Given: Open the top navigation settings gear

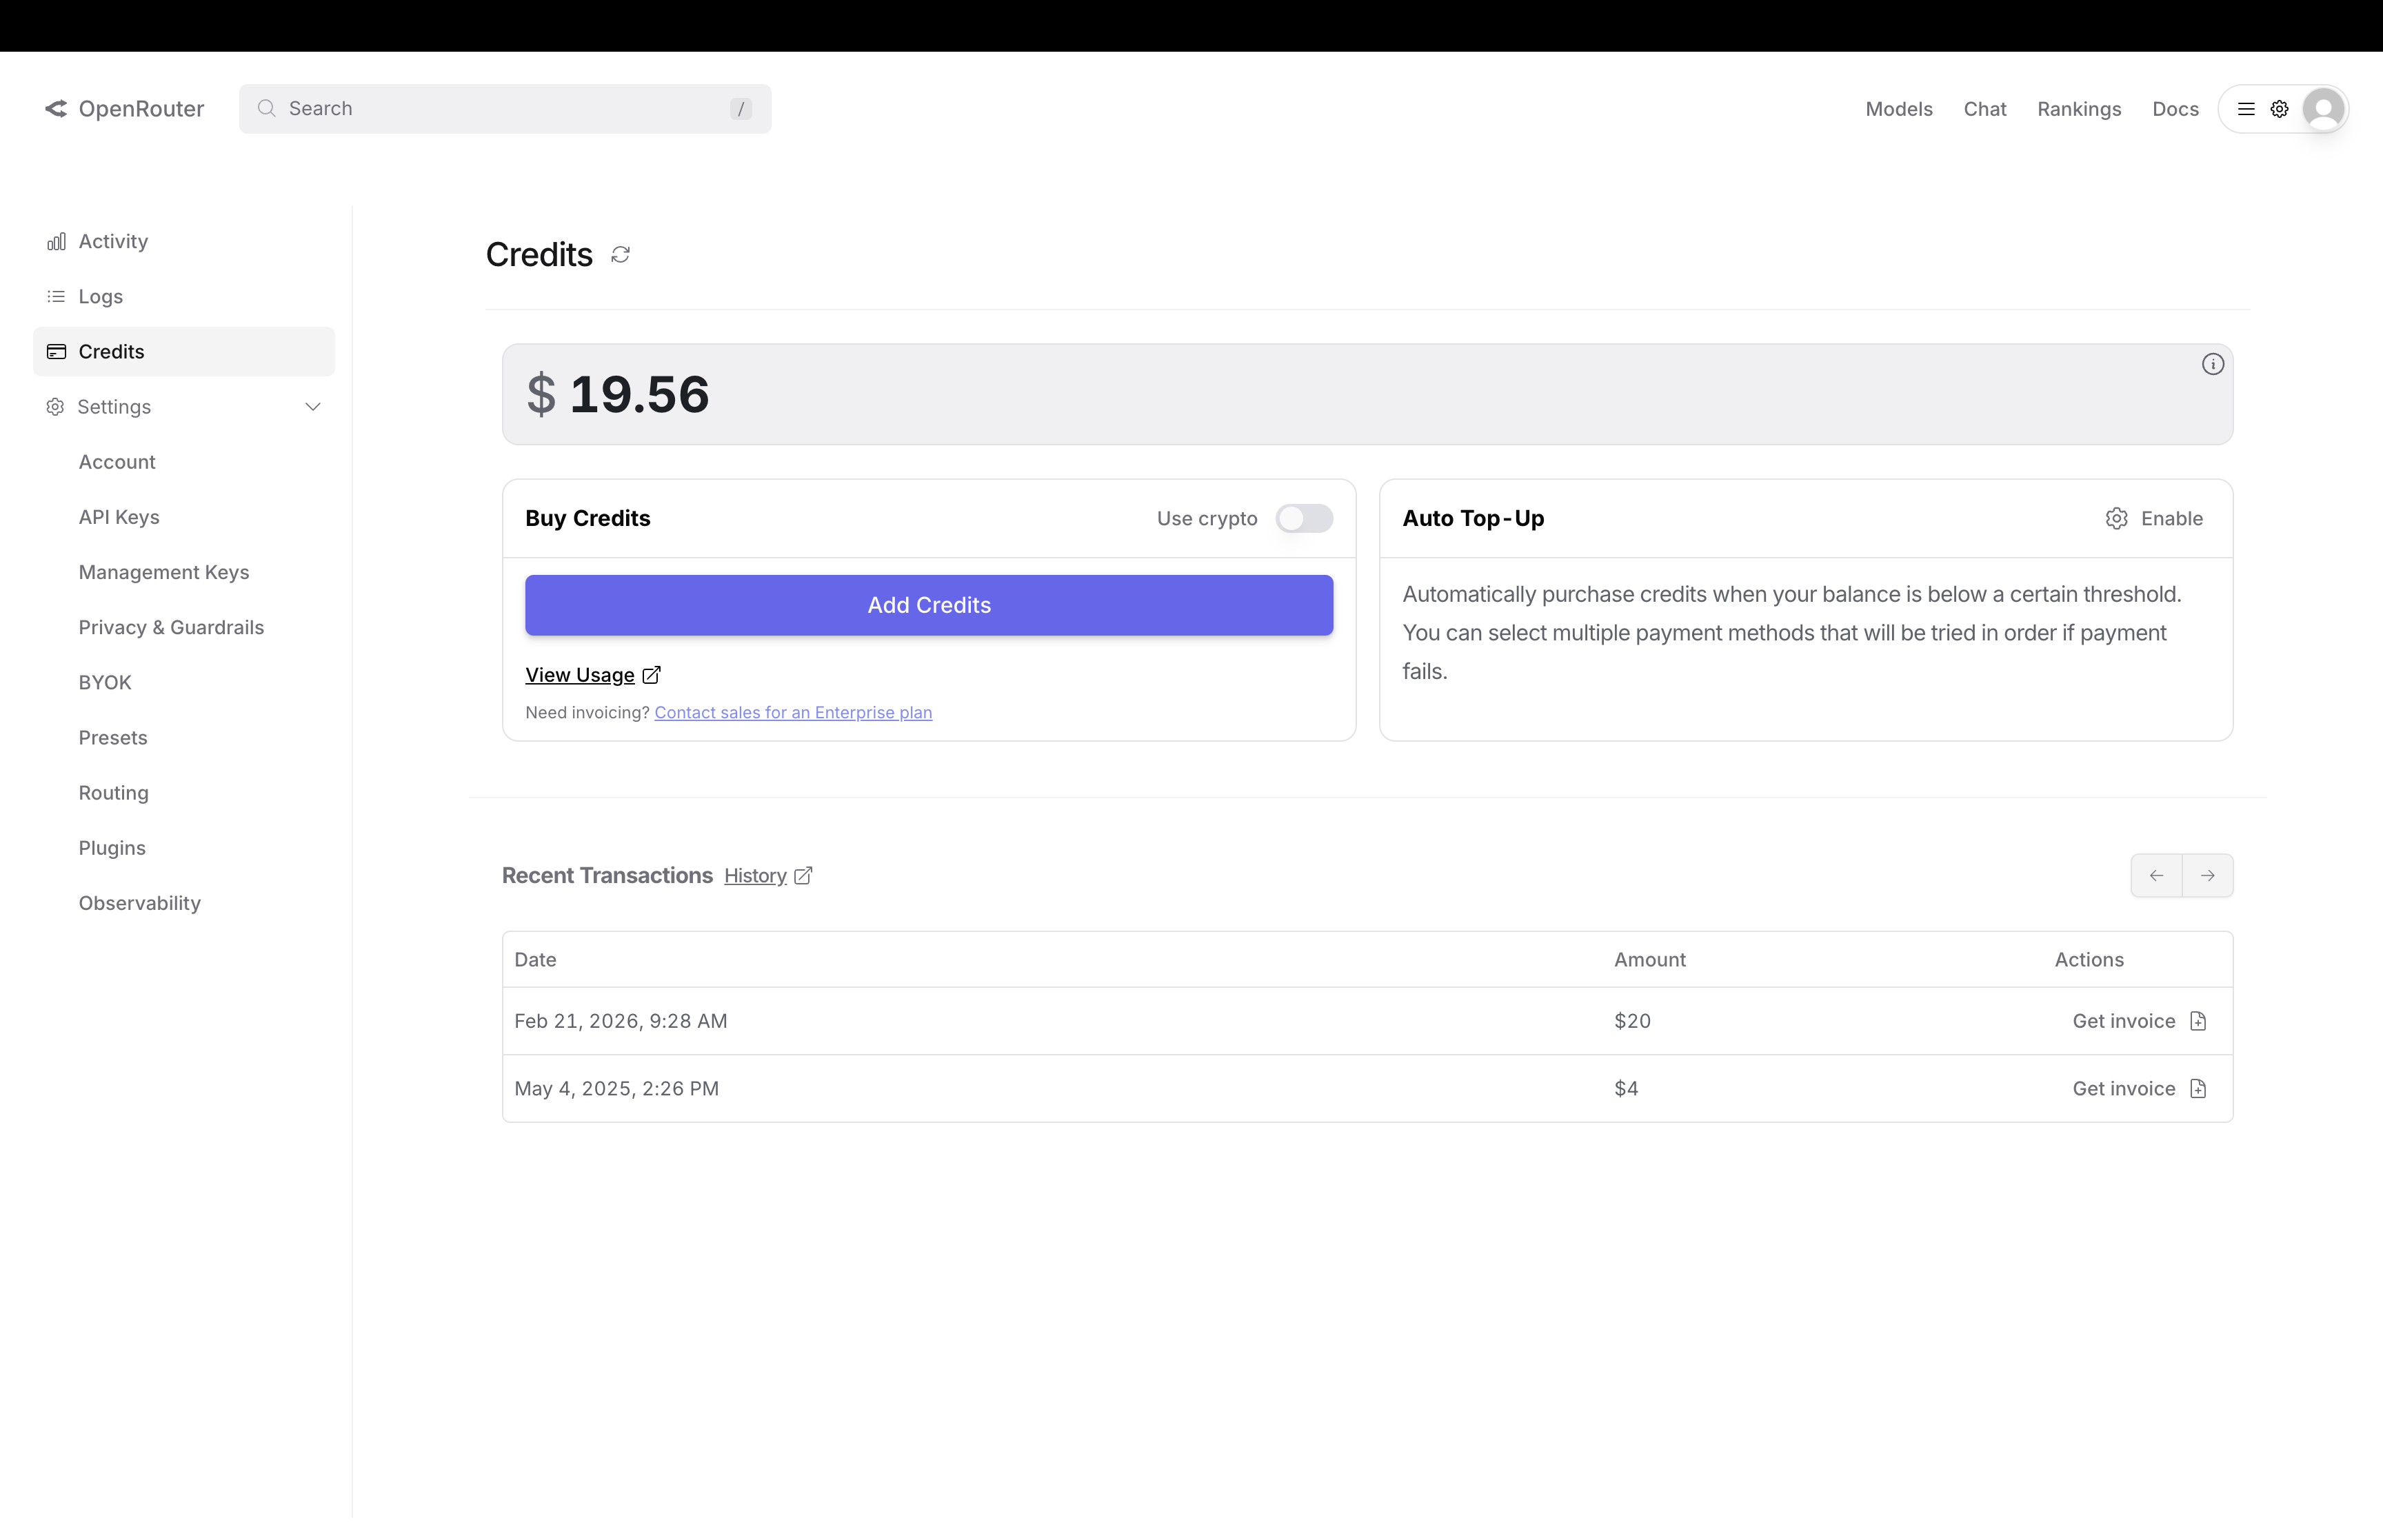Looking at the screenshot, I should click(2279, 109).
